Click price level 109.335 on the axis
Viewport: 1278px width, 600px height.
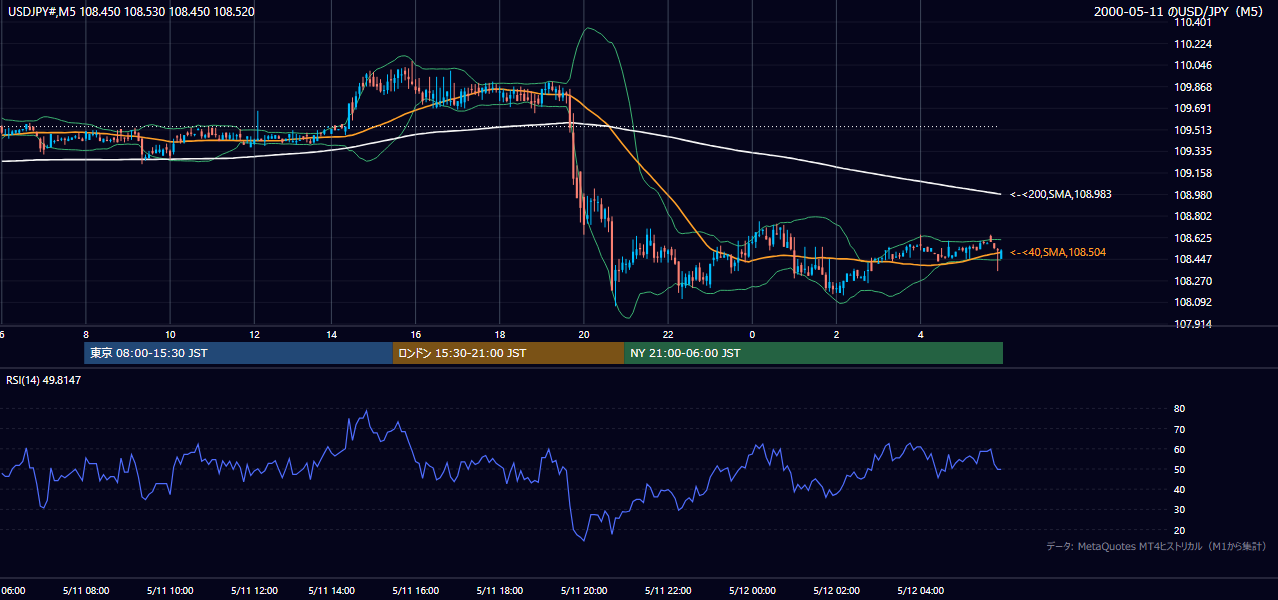tap(1191, 151)
